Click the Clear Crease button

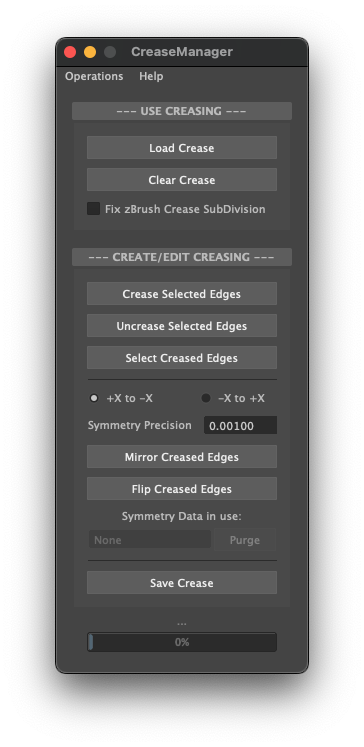(x=182, y=180)
